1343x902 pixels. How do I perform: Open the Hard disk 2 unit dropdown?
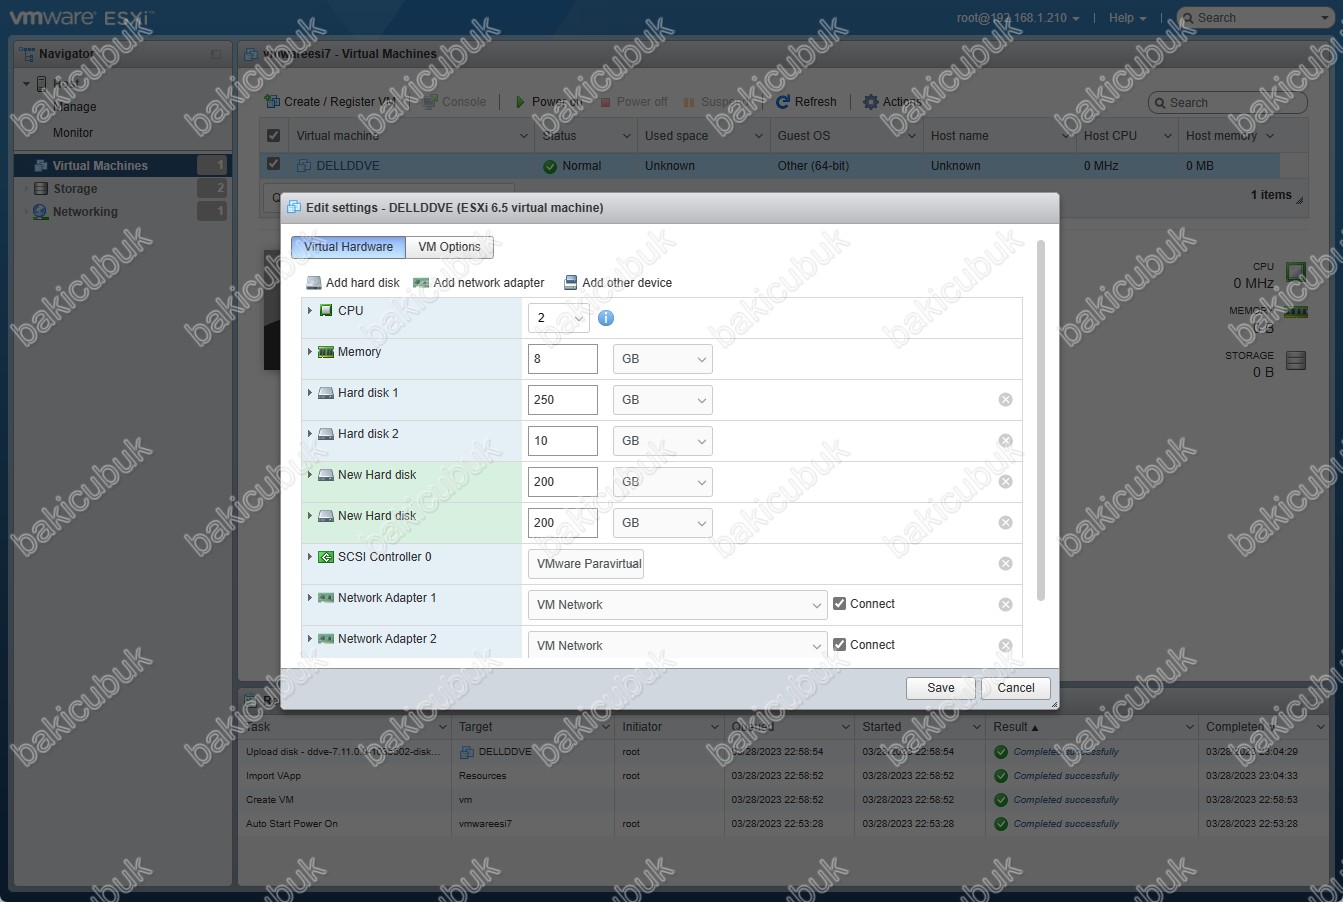click(663, 441)
